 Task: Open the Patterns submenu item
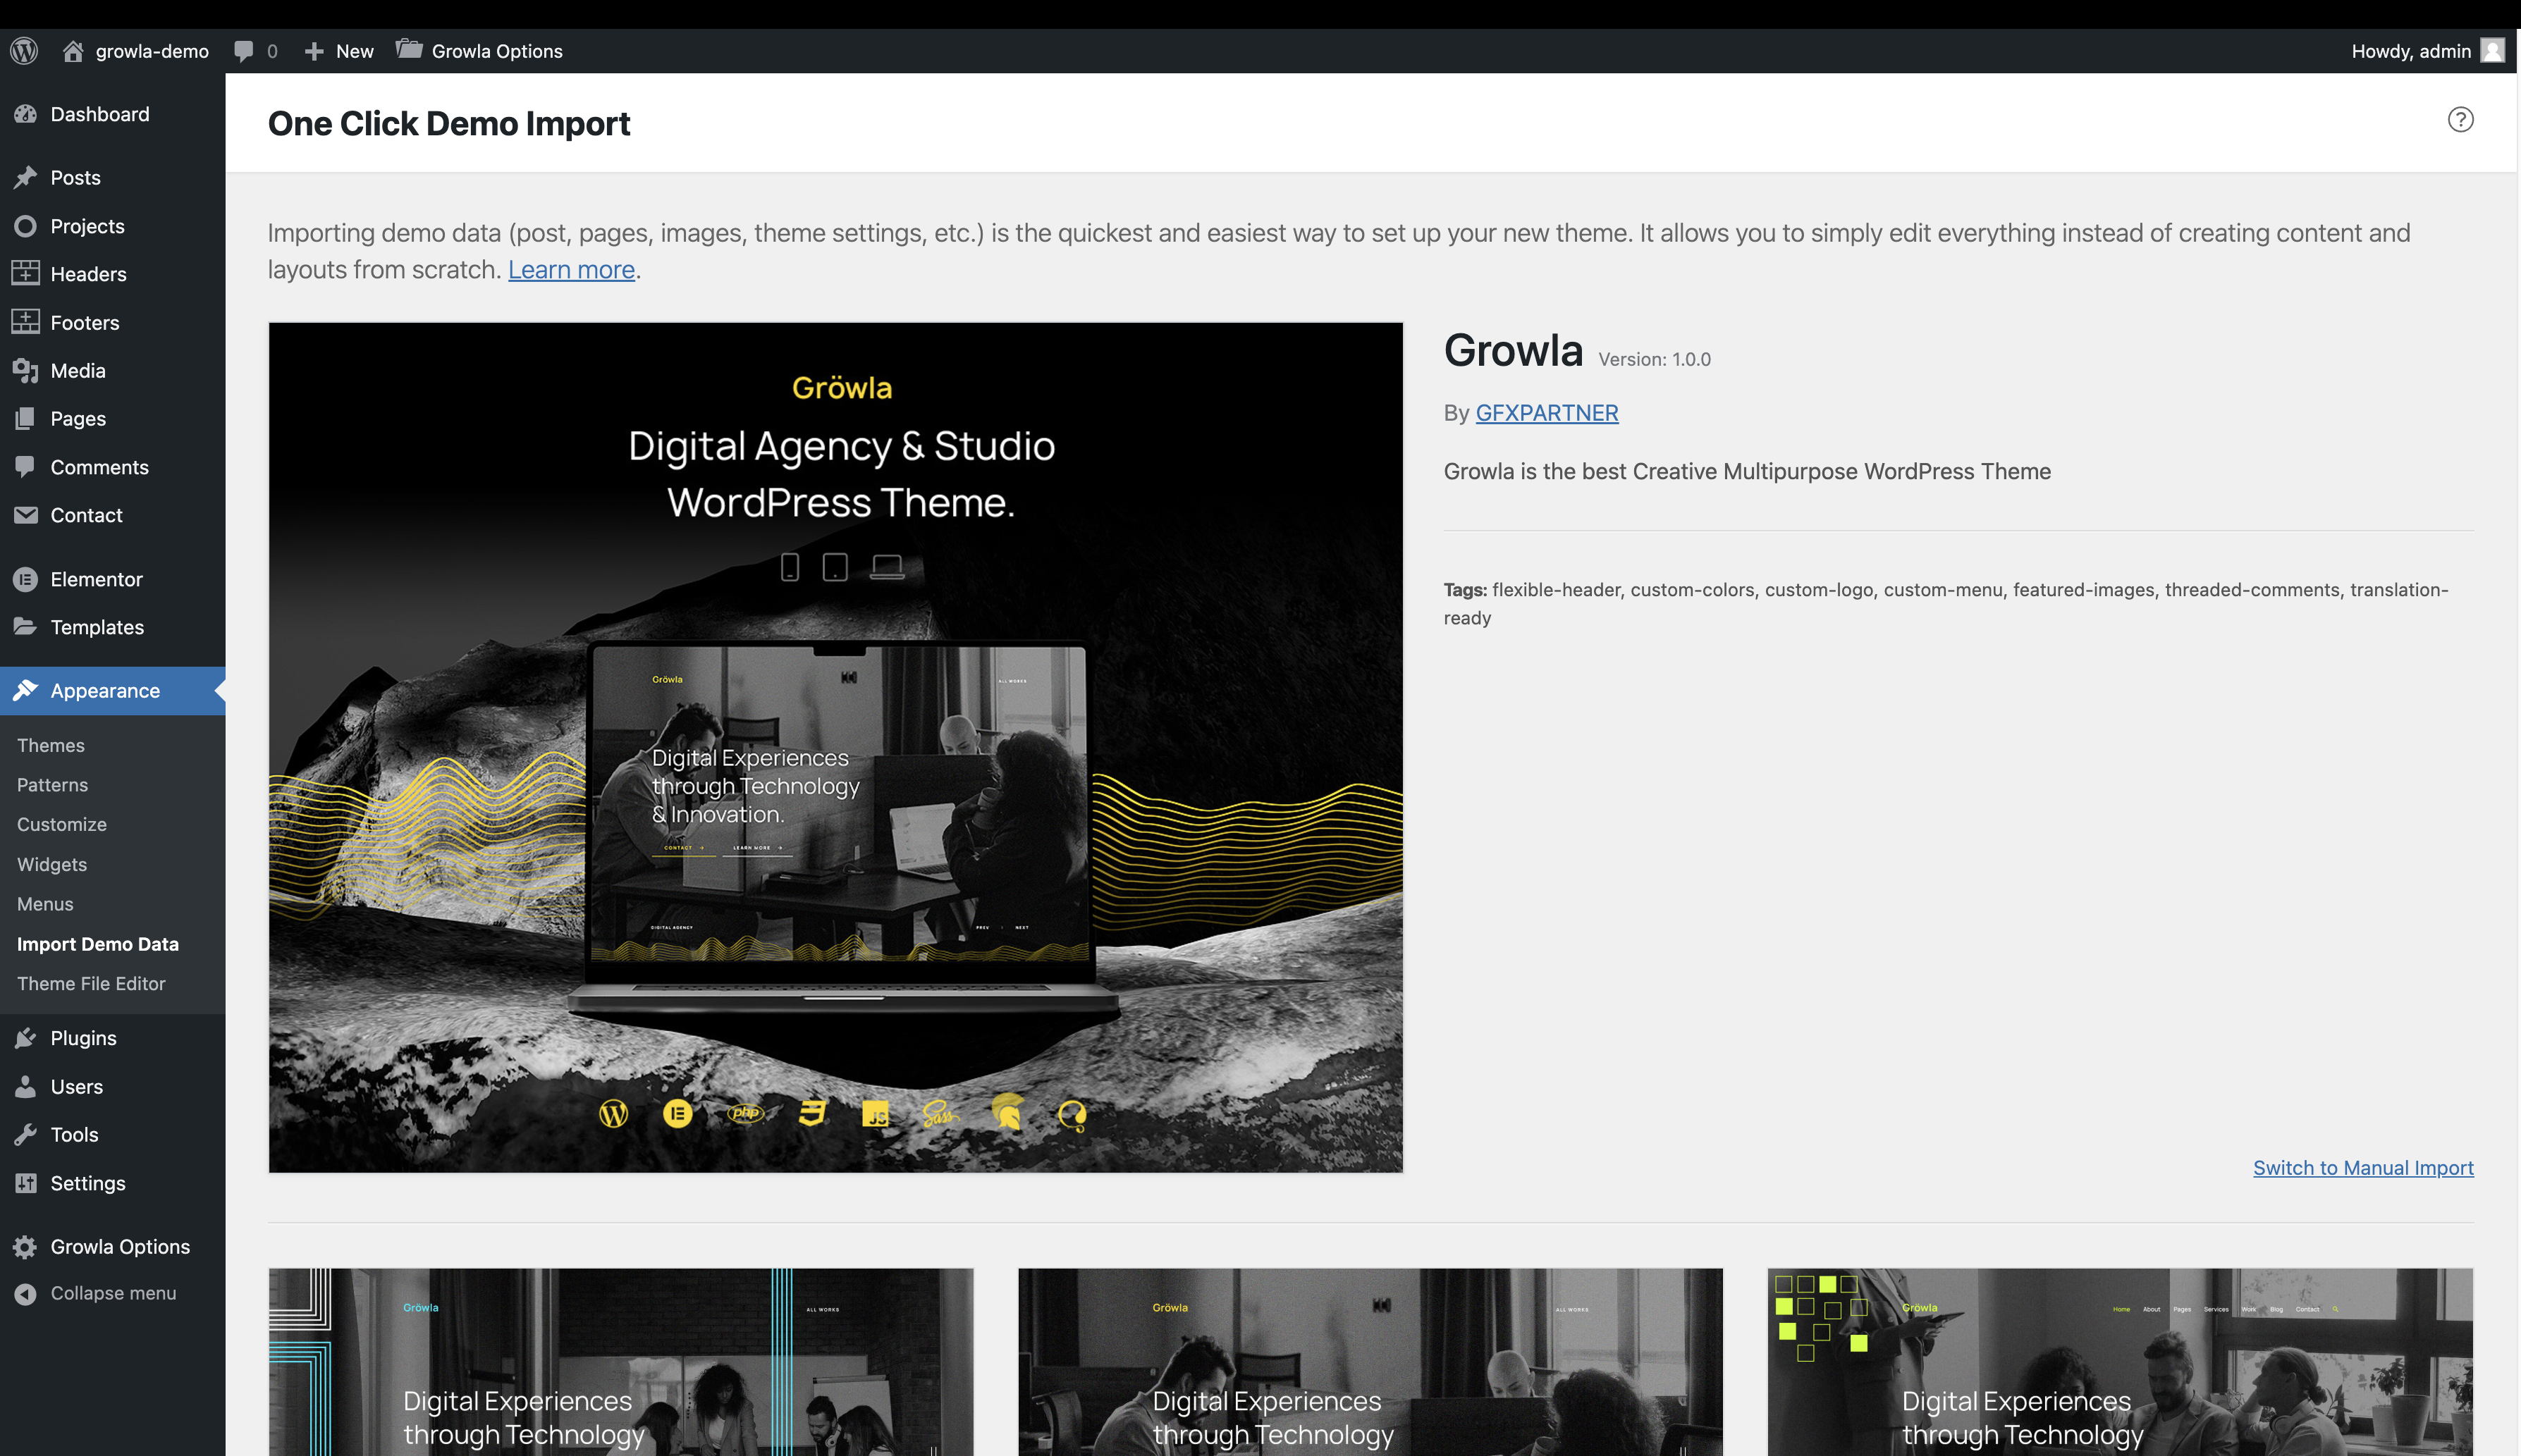pos(53,785)
